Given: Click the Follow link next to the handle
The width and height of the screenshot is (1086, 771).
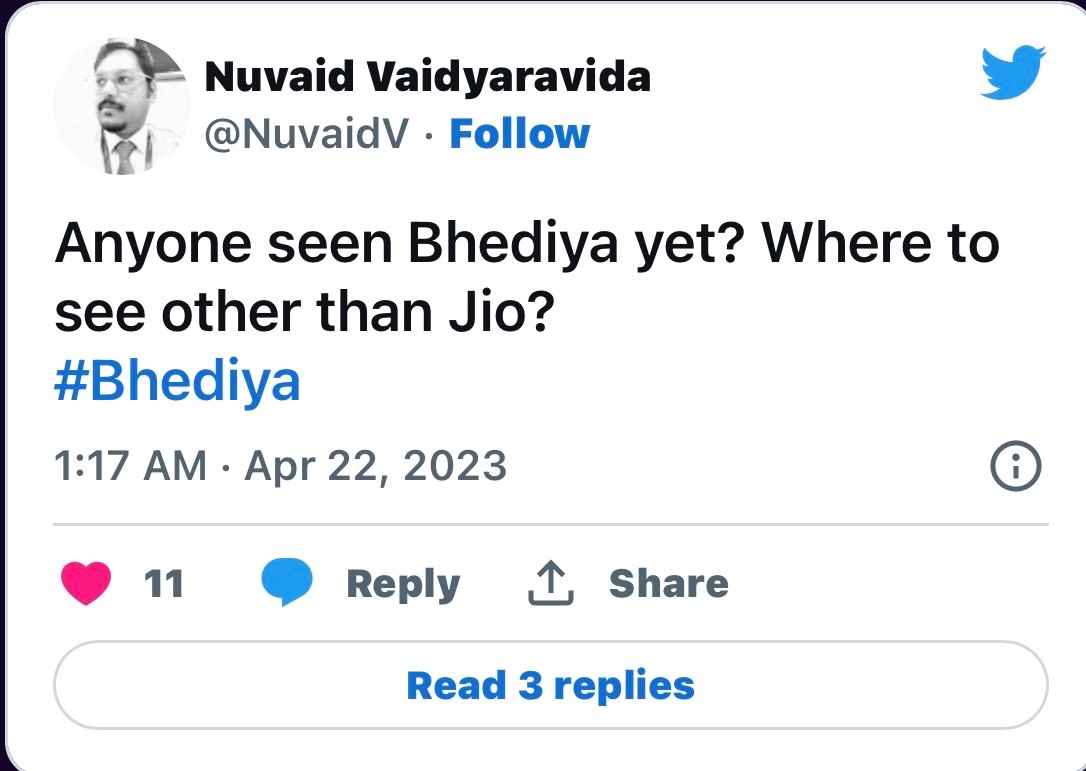Looking at the screenshot, I should click(x=521, y=132).
